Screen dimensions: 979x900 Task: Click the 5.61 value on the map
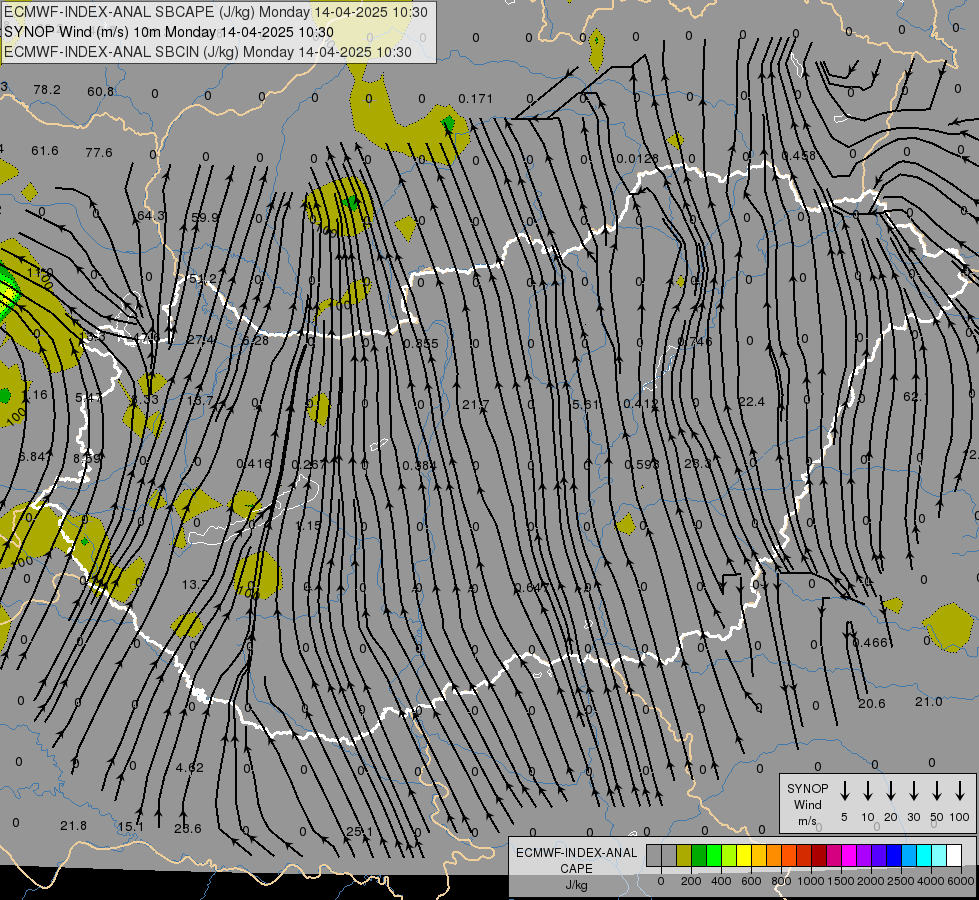(586, 405)
